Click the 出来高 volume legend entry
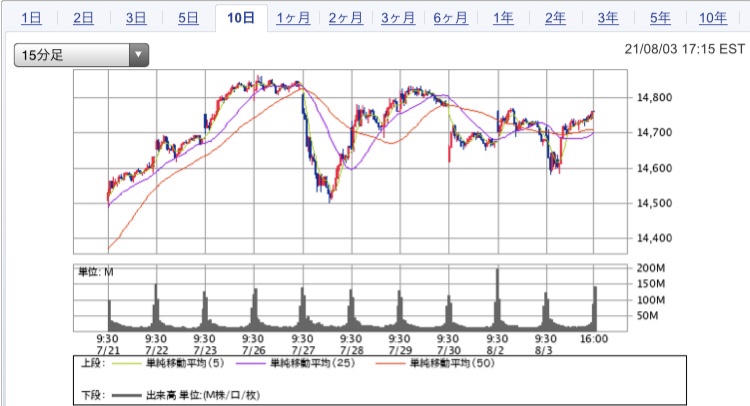The image size is (750, 406). [x=203, y=395]
